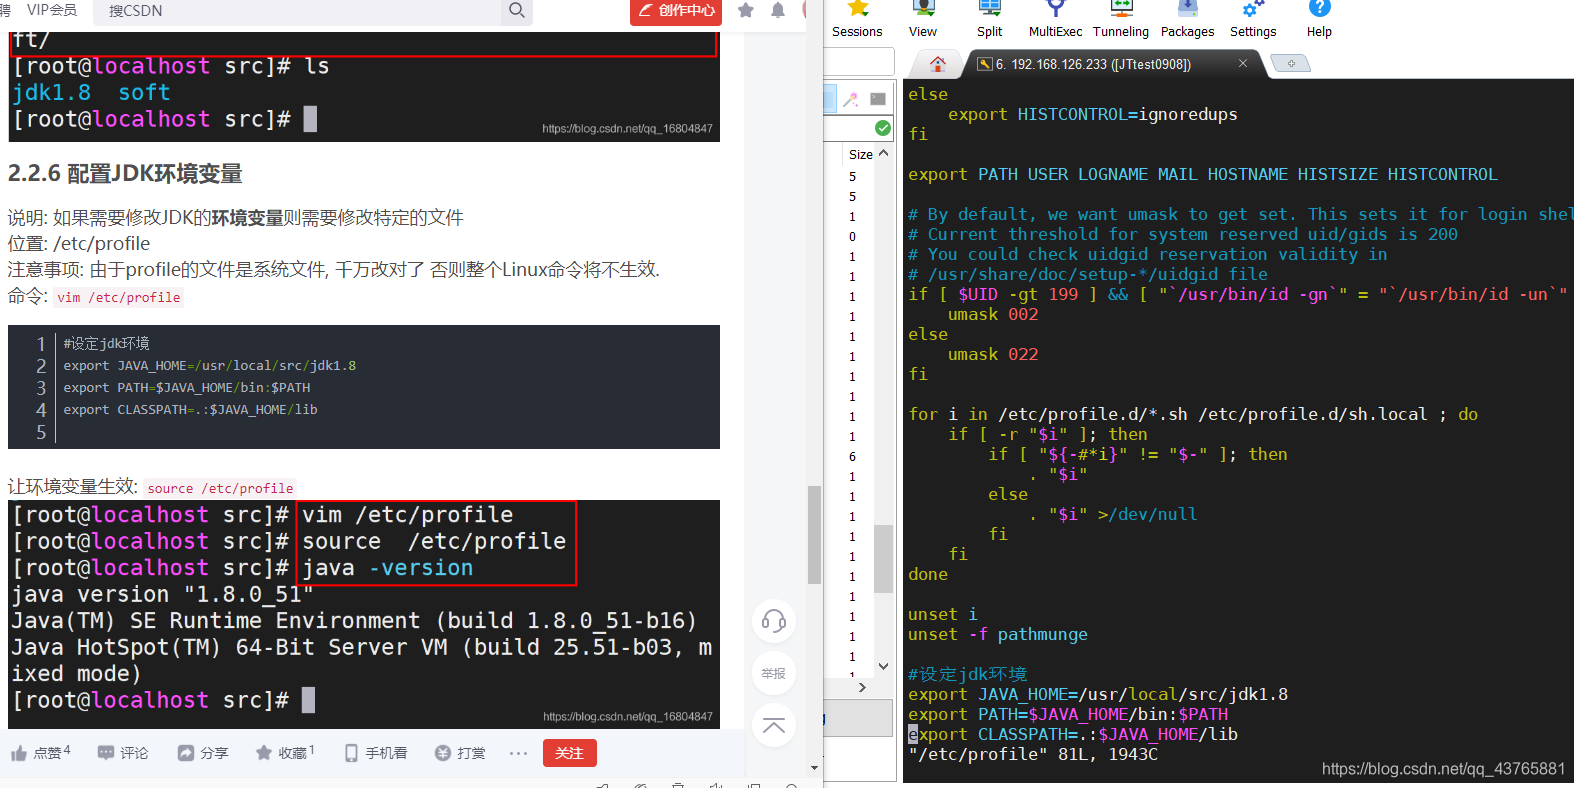Click browser scrollbar down arrow

point(815,768)
